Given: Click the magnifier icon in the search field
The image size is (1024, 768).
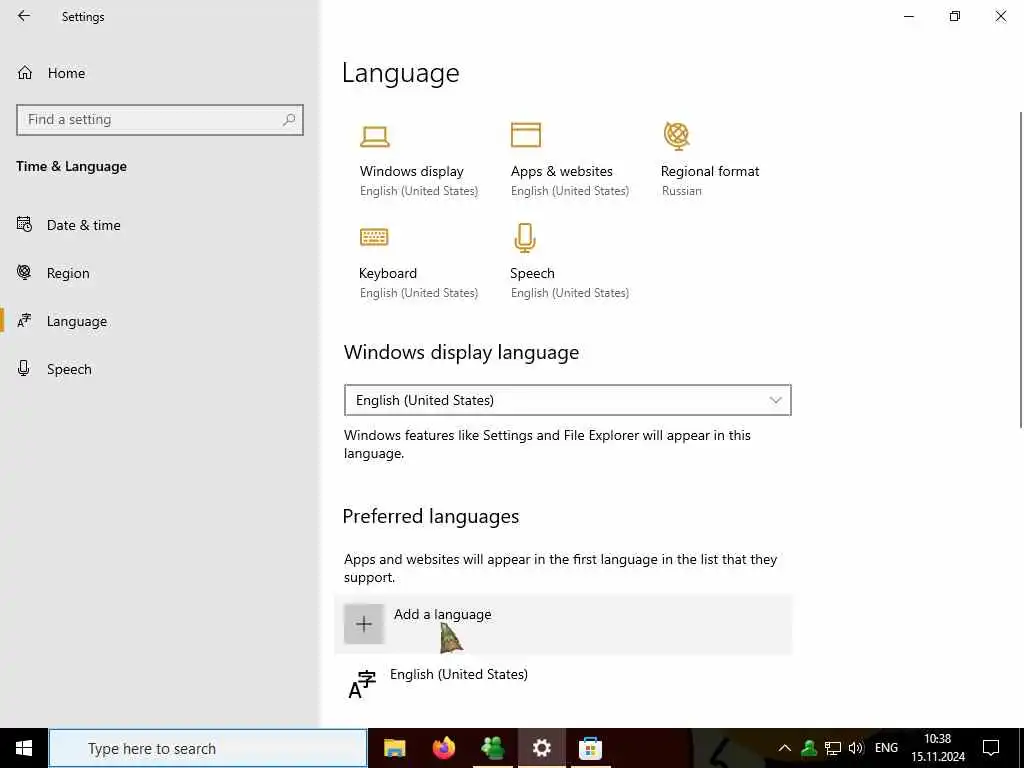Looking at the screenshot, I should coord(289,120).
